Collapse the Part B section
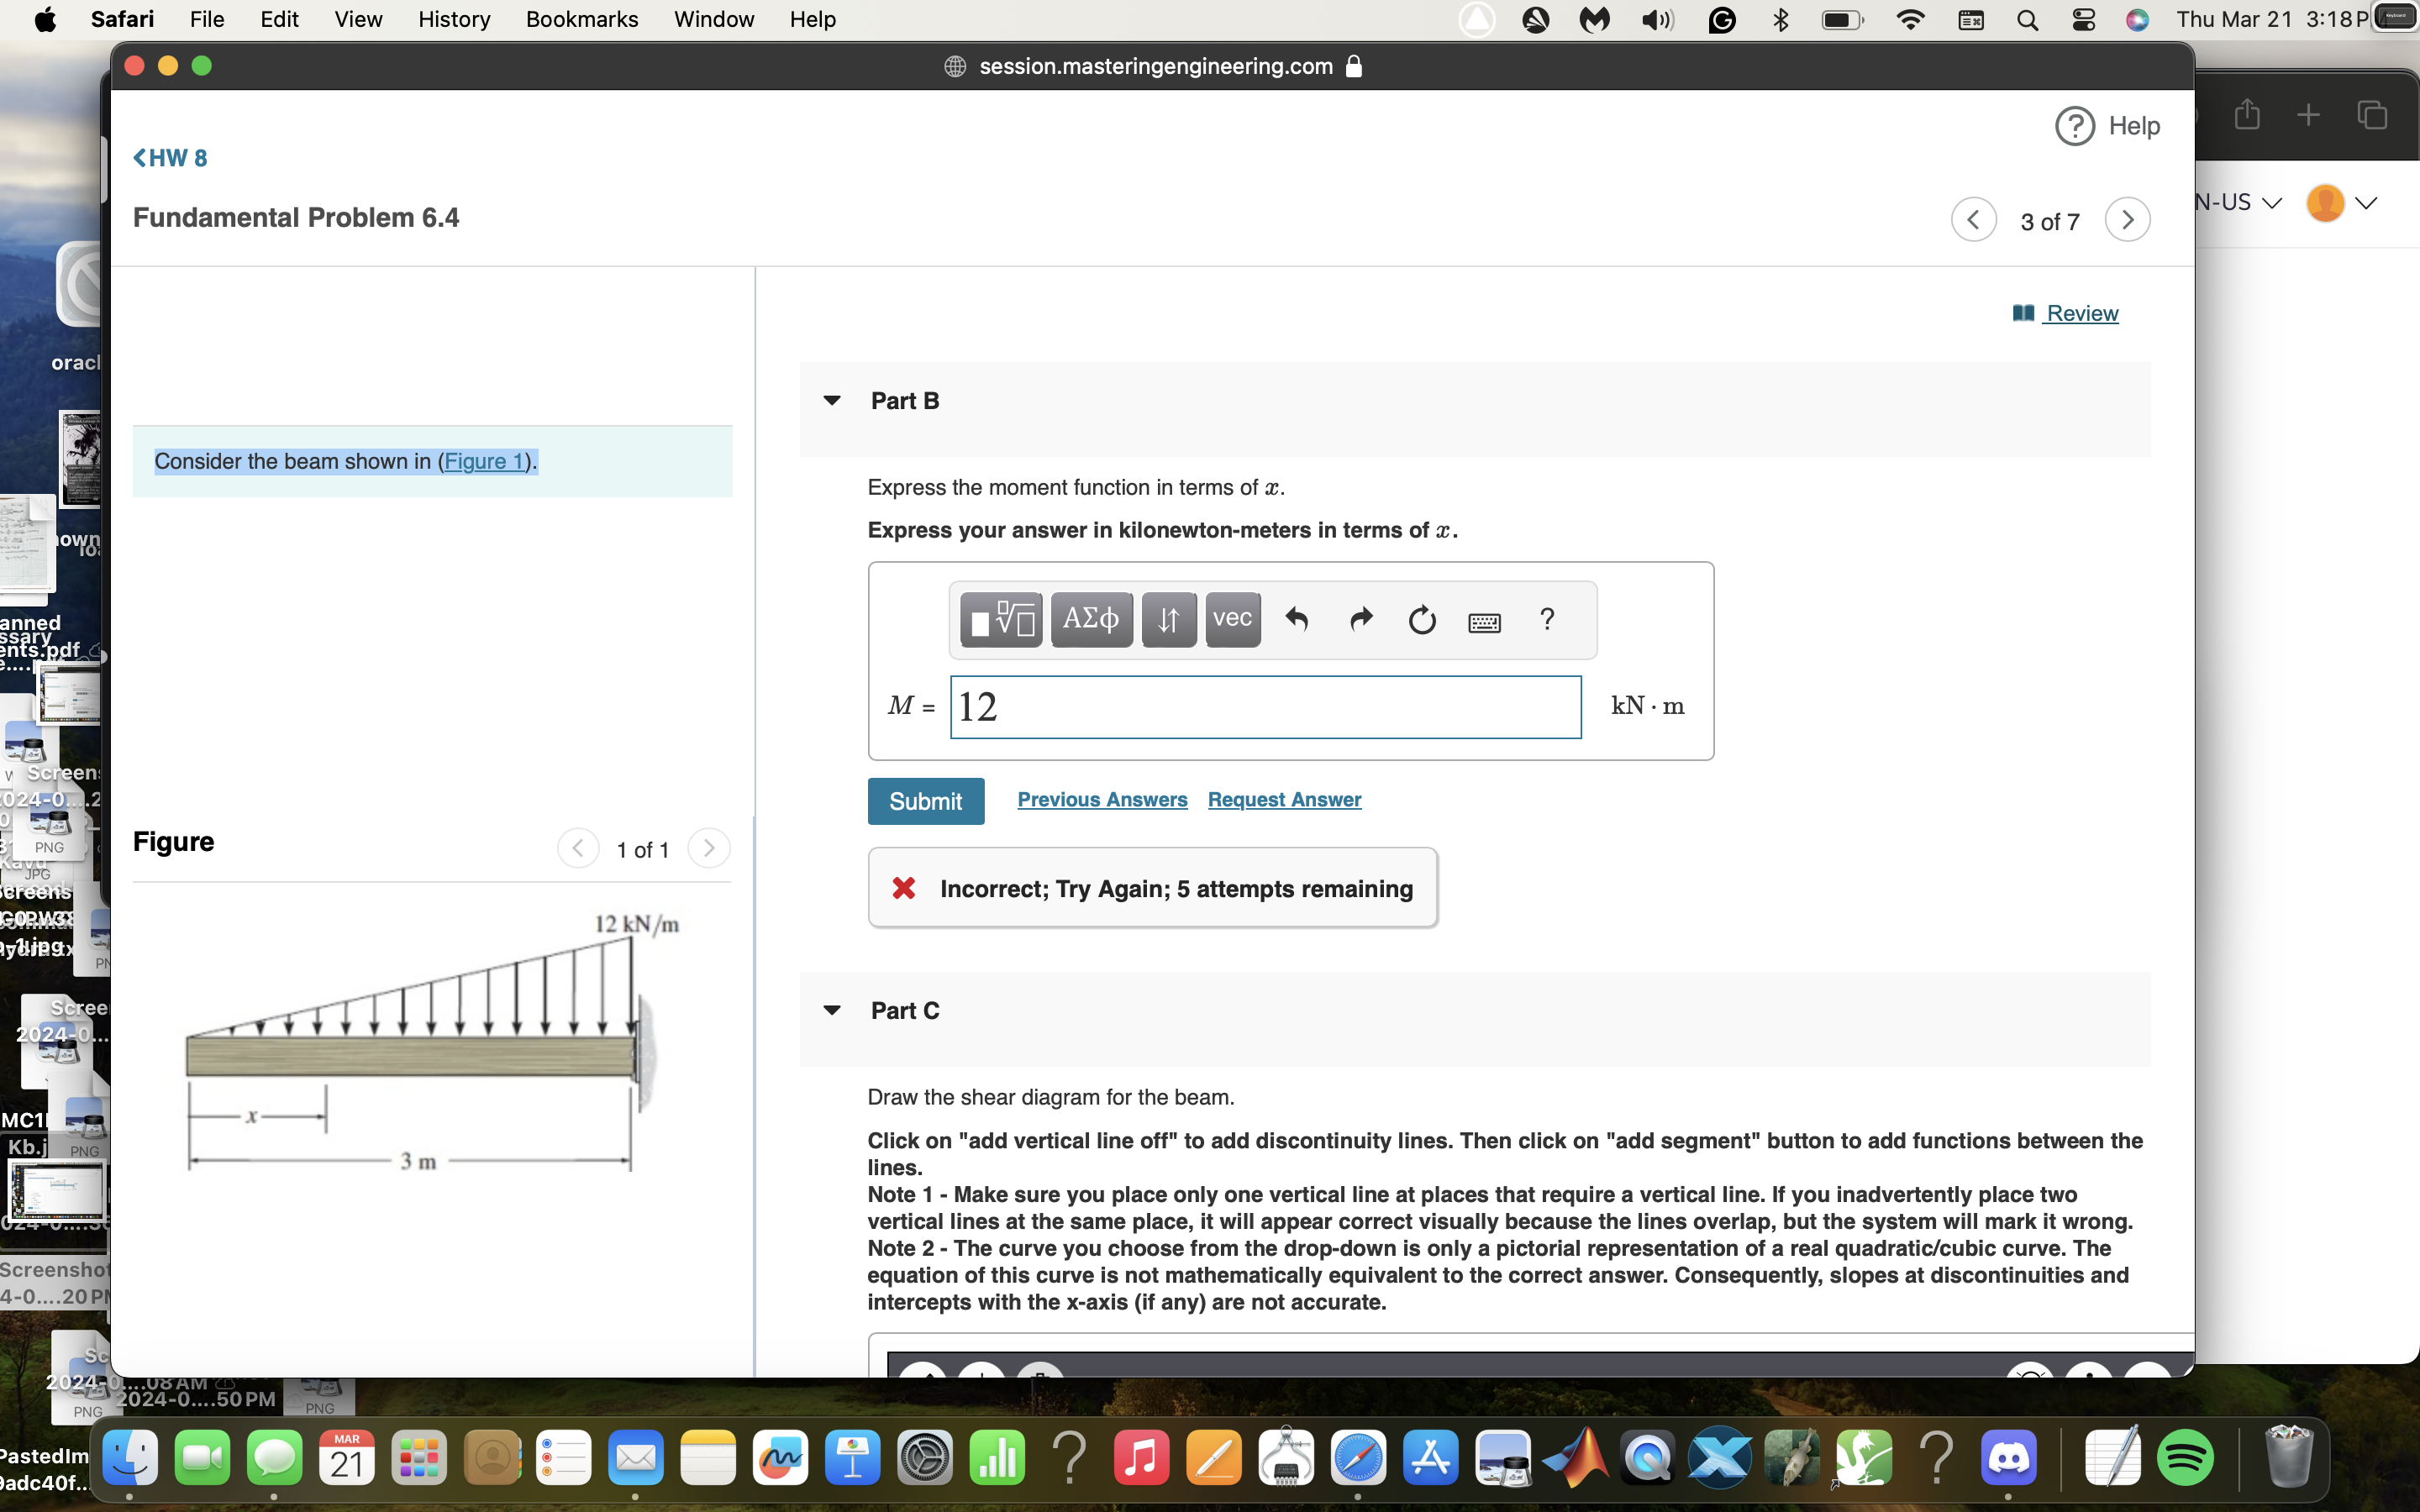The image size is (2420, 1512). [x=832, y=401]
